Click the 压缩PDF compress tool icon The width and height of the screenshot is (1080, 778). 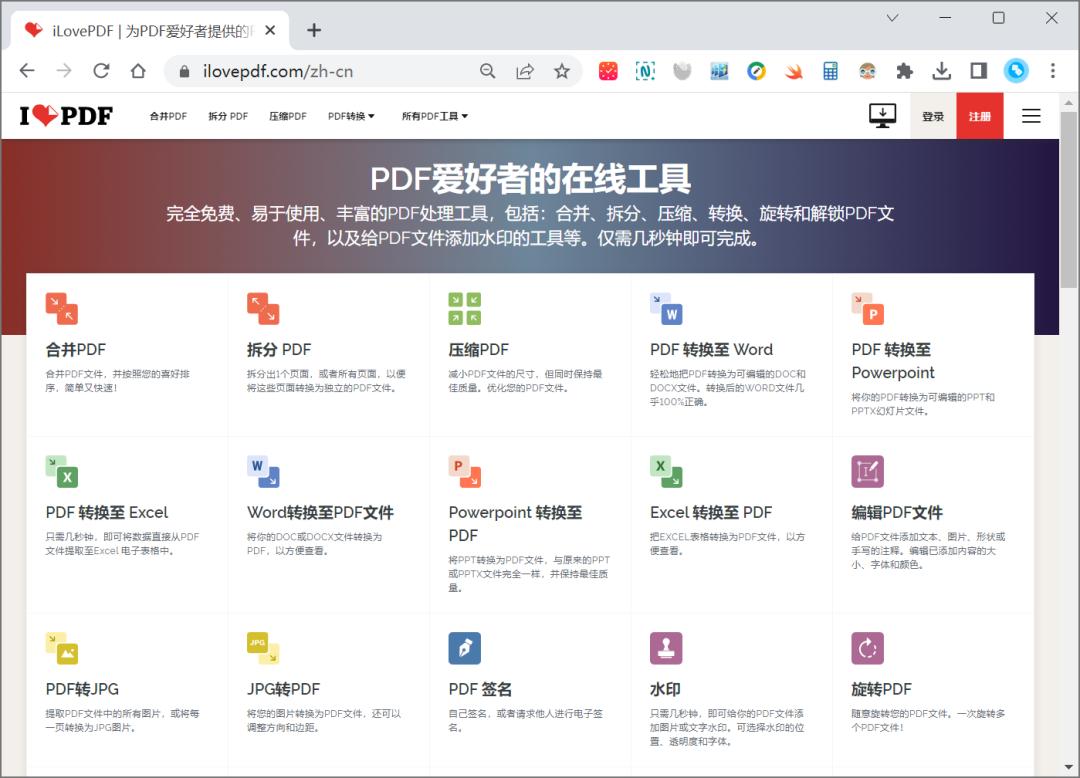[x=464, y=308]
